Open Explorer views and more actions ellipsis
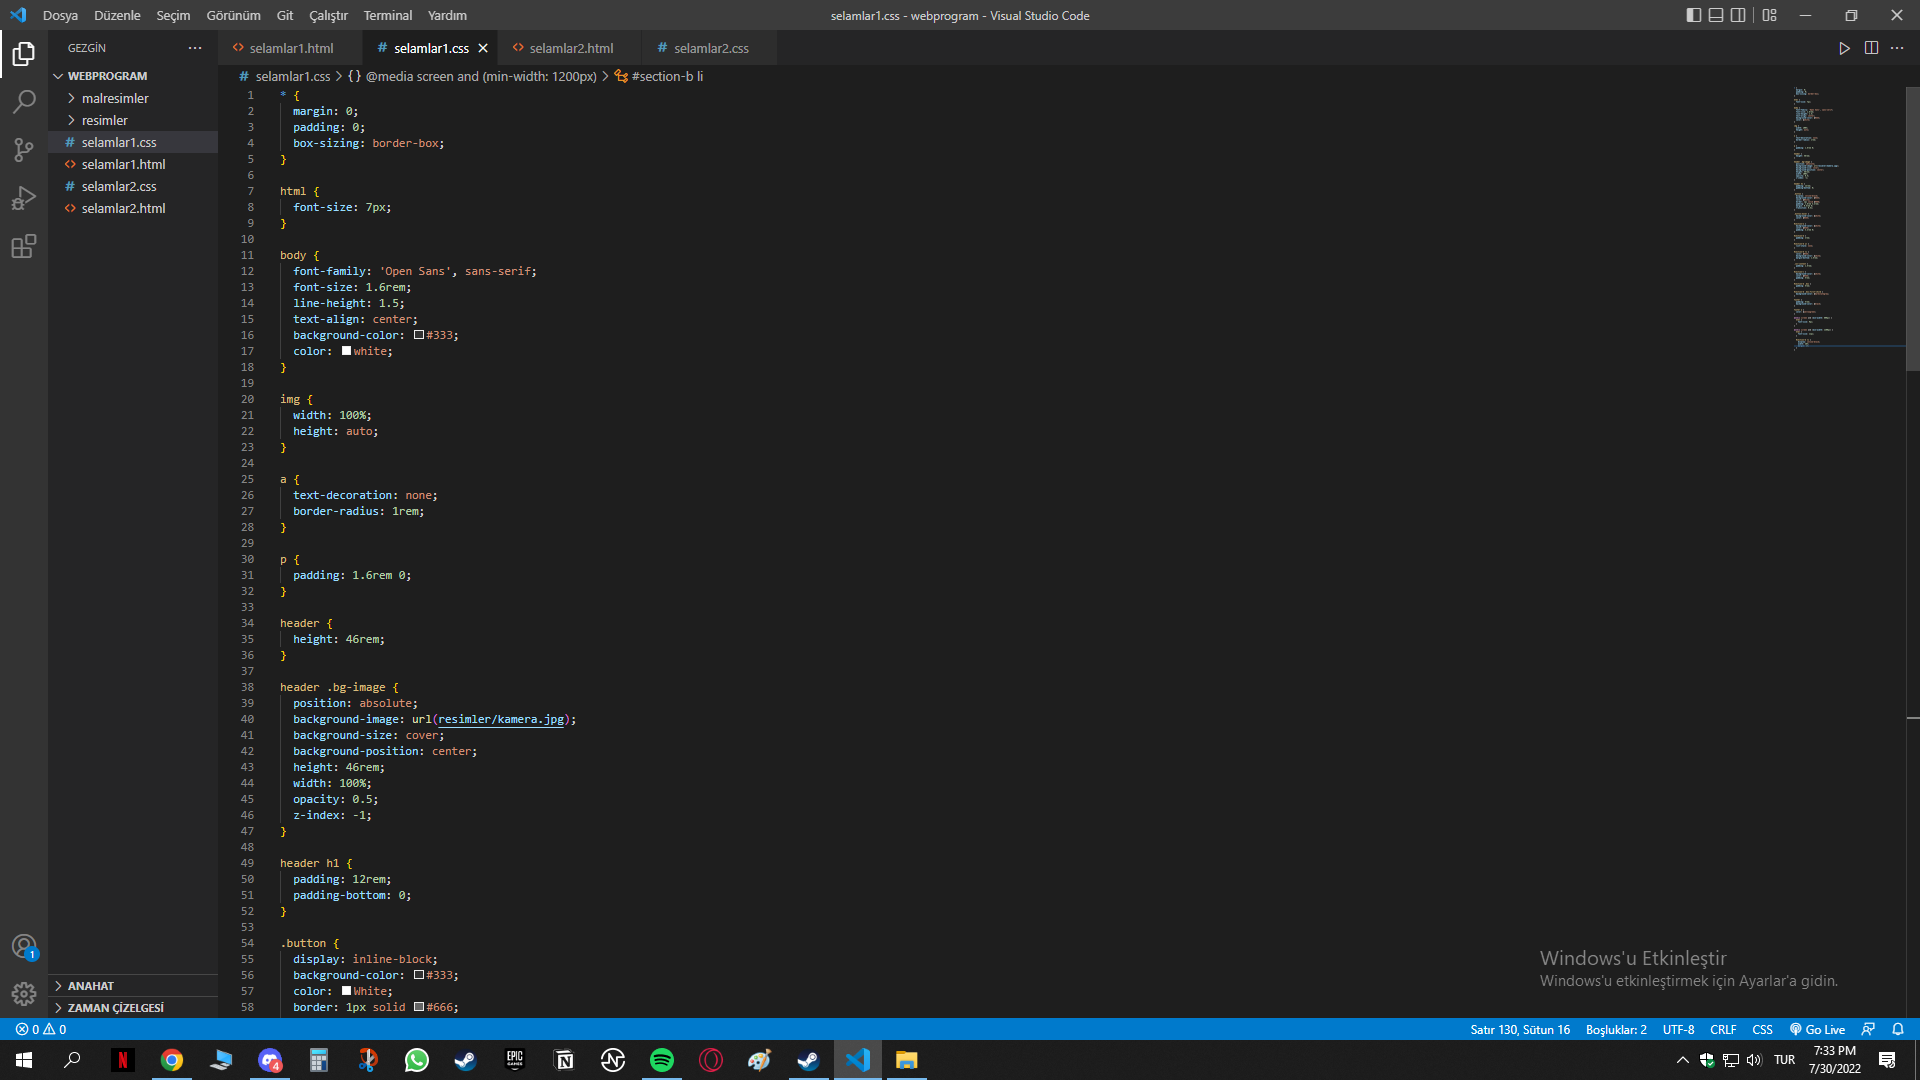The height and width of the screenshot is (1080, 1920). point(195,48)
